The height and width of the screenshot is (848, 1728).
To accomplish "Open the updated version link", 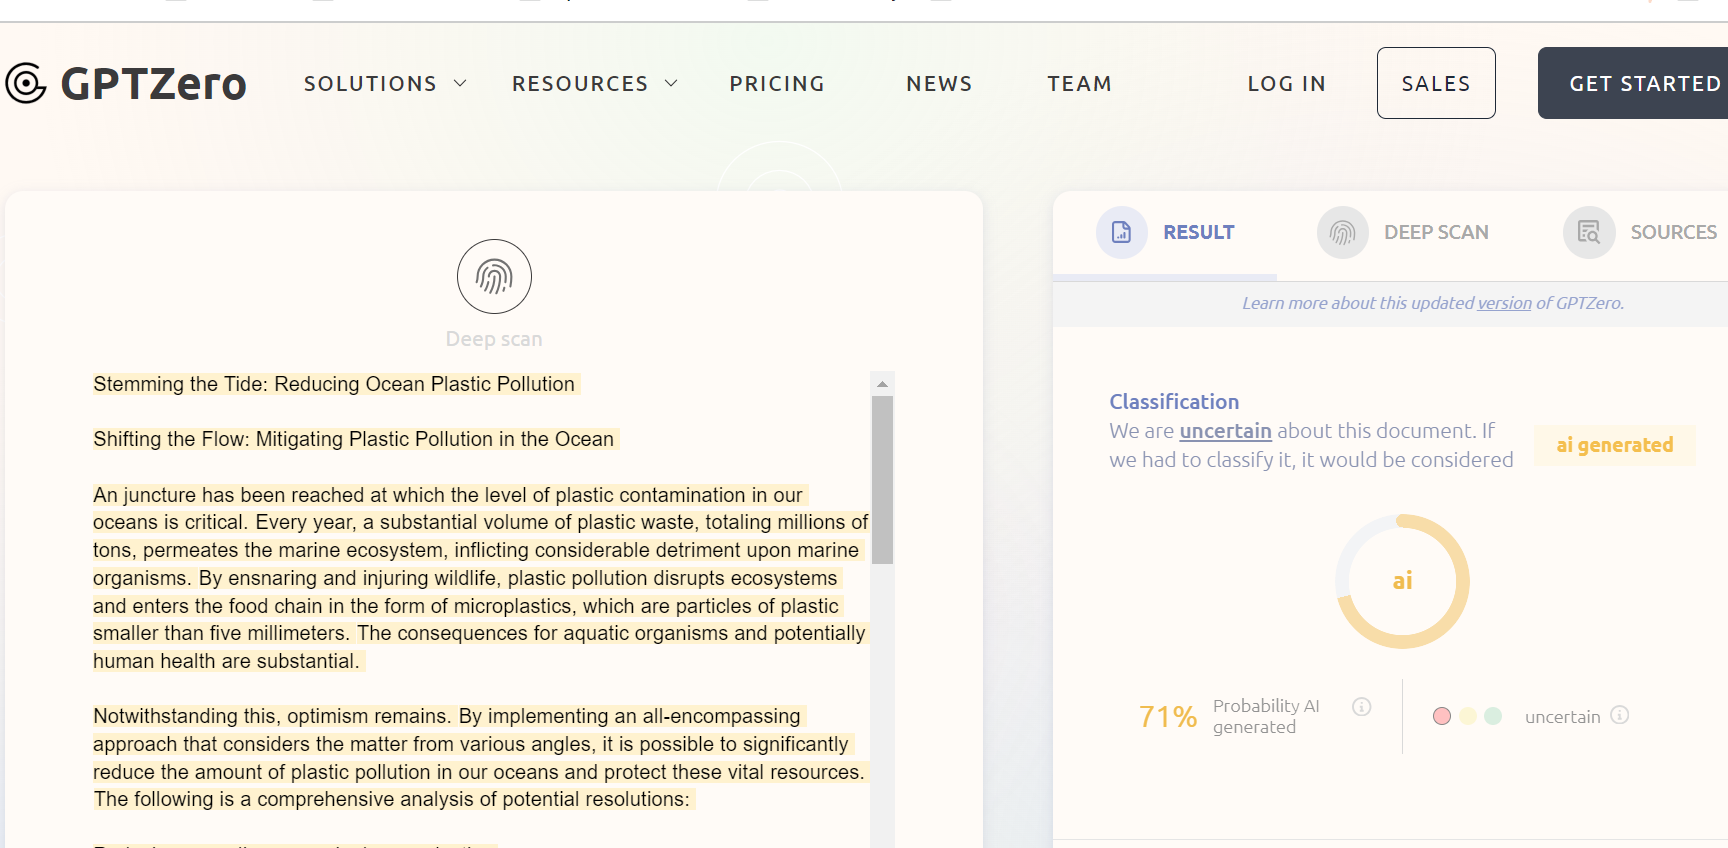I will pyautogui.click(x=1504, y=303).
